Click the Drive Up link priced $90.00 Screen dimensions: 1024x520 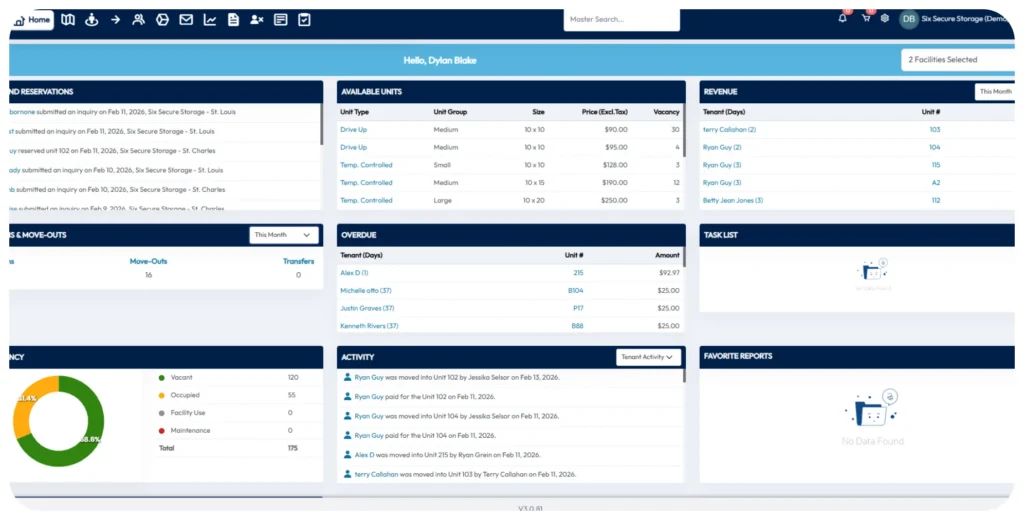(353, 129)
